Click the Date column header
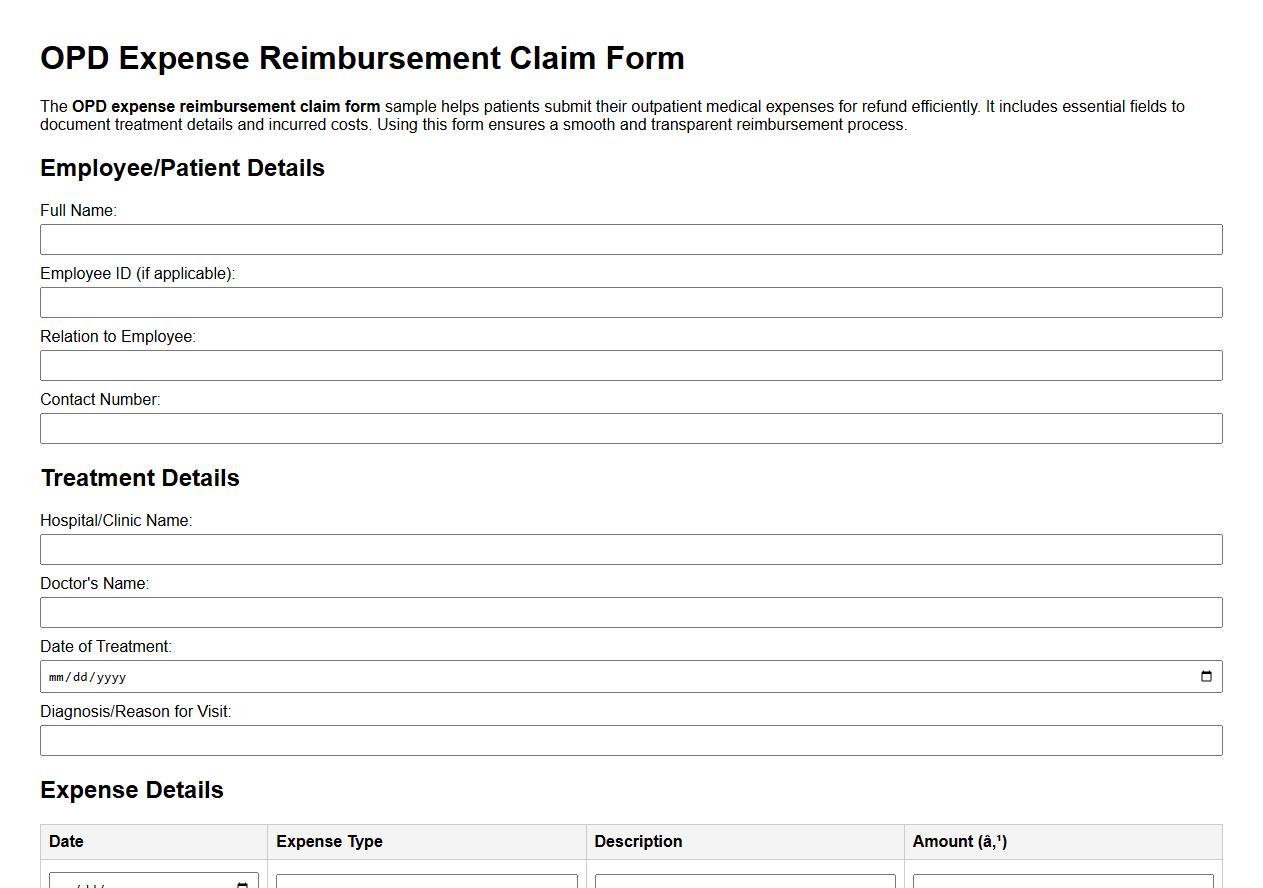1263x888 pixels. point(66,841)
